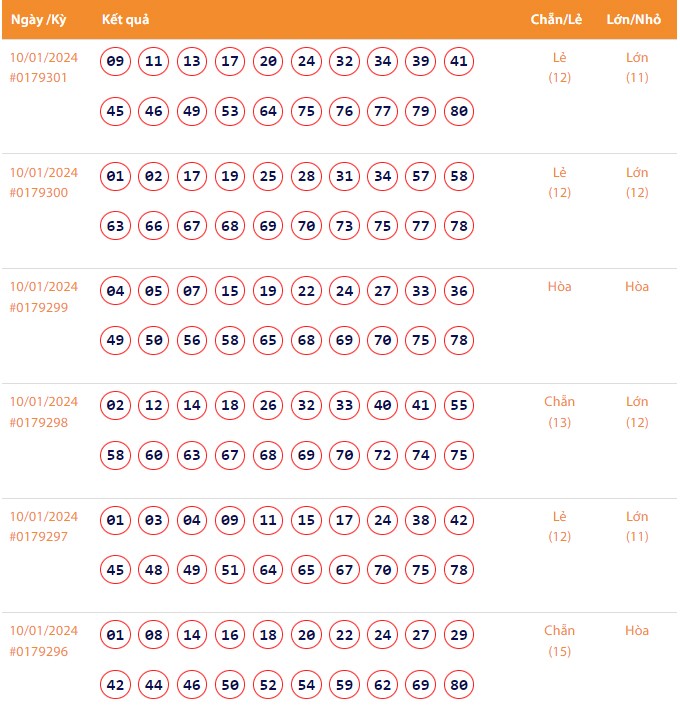The width and height of the screenshot is (680, 715).
Task: Click ball 40 in draw #0179298
Action: 383,407
